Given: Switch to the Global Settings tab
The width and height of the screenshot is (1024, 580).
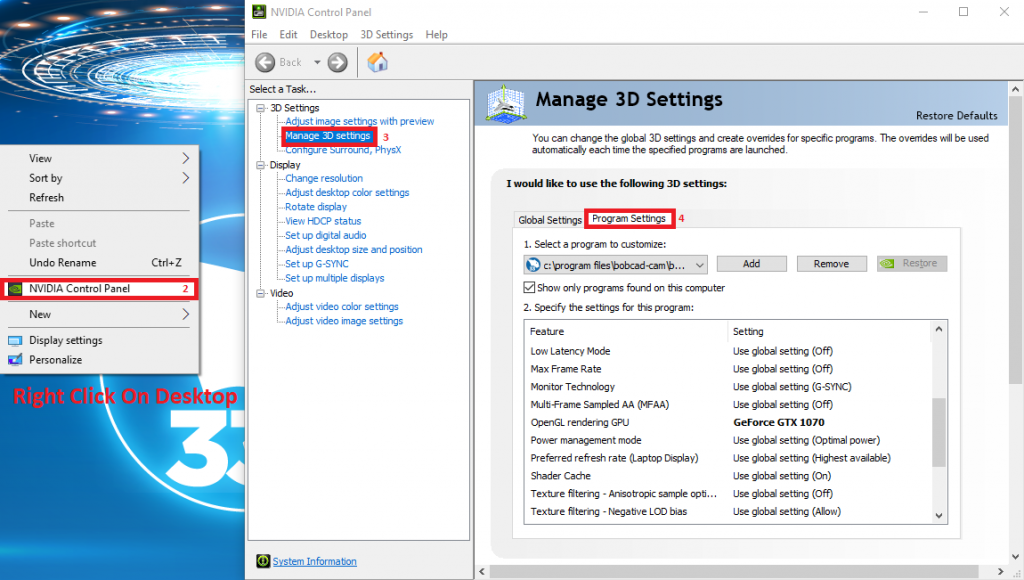Looking at the screenshot, I should [x=549, y=219].
